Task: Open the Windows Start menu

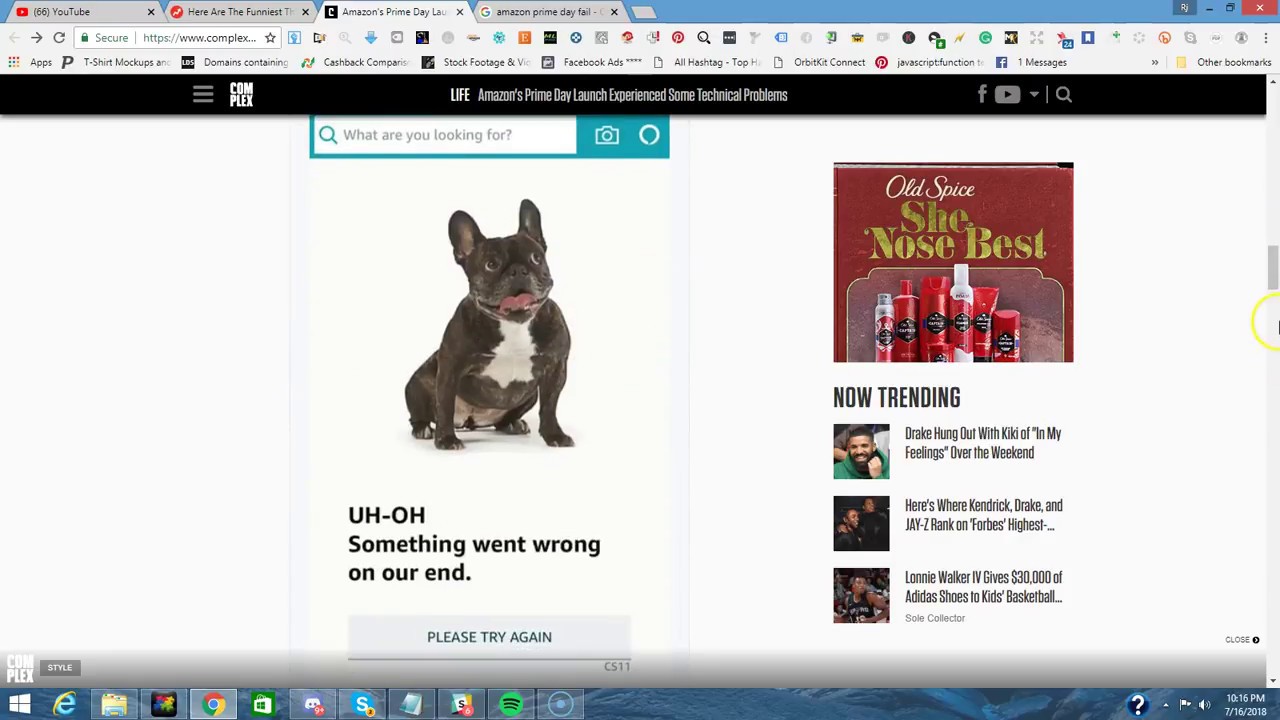Action: click(x=19, y=705)
